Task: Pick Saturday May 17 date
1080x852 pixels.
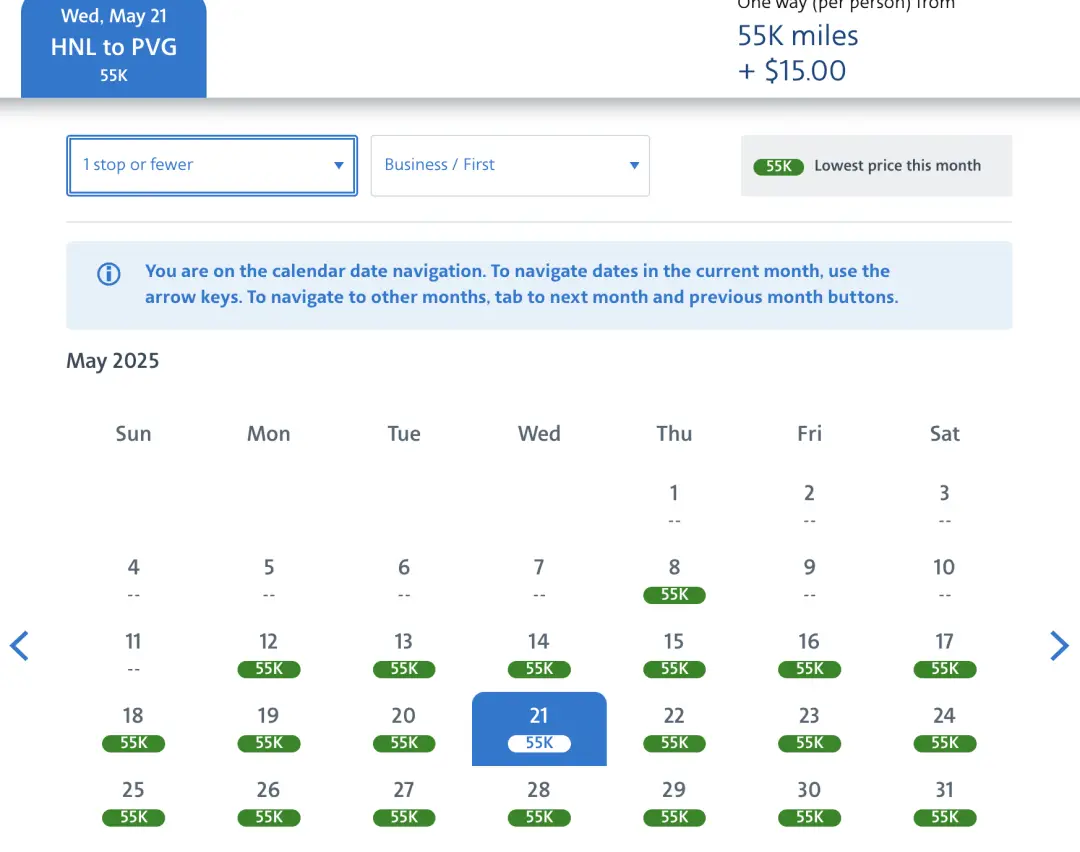Action: (944, 654)
